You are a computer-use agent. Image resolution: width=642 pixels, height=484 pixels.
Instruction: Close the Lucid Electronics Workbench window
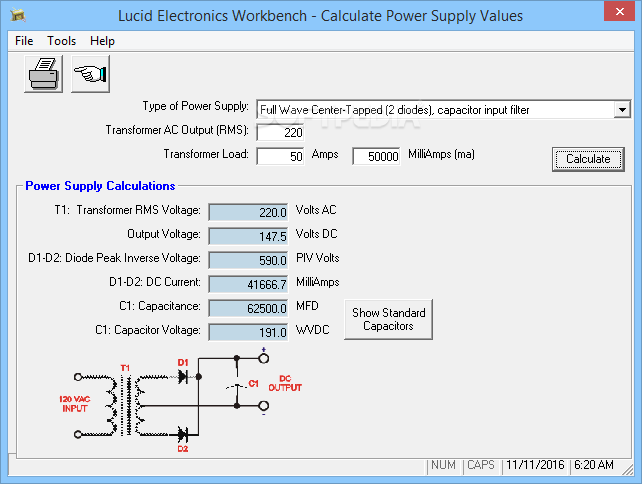(619, 12)
